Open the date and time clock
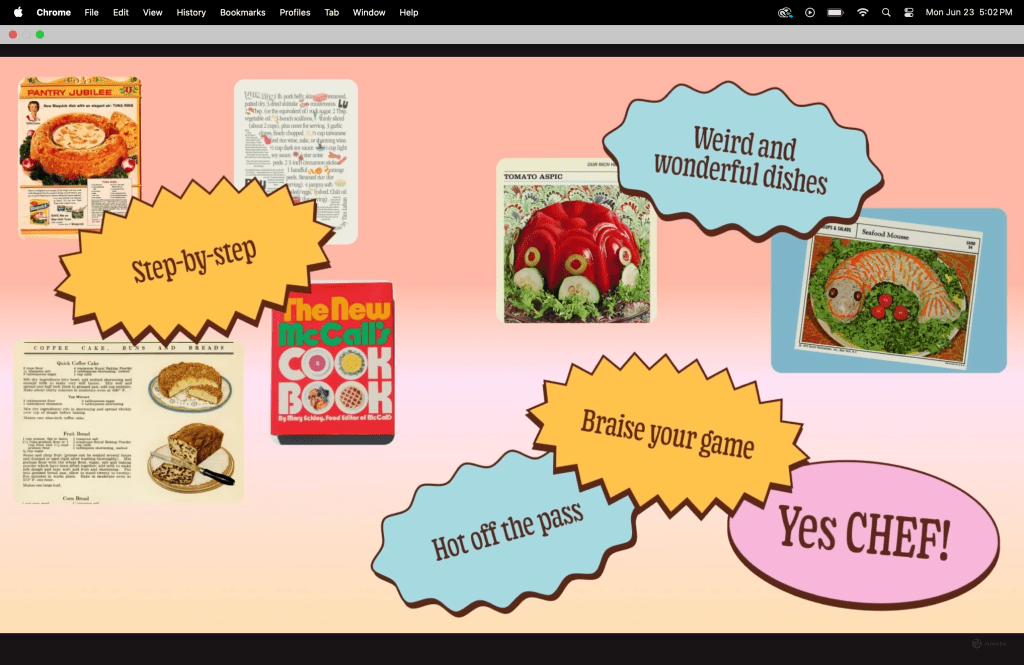Viewport: 1024px width, 665px height. coord(968,12)
